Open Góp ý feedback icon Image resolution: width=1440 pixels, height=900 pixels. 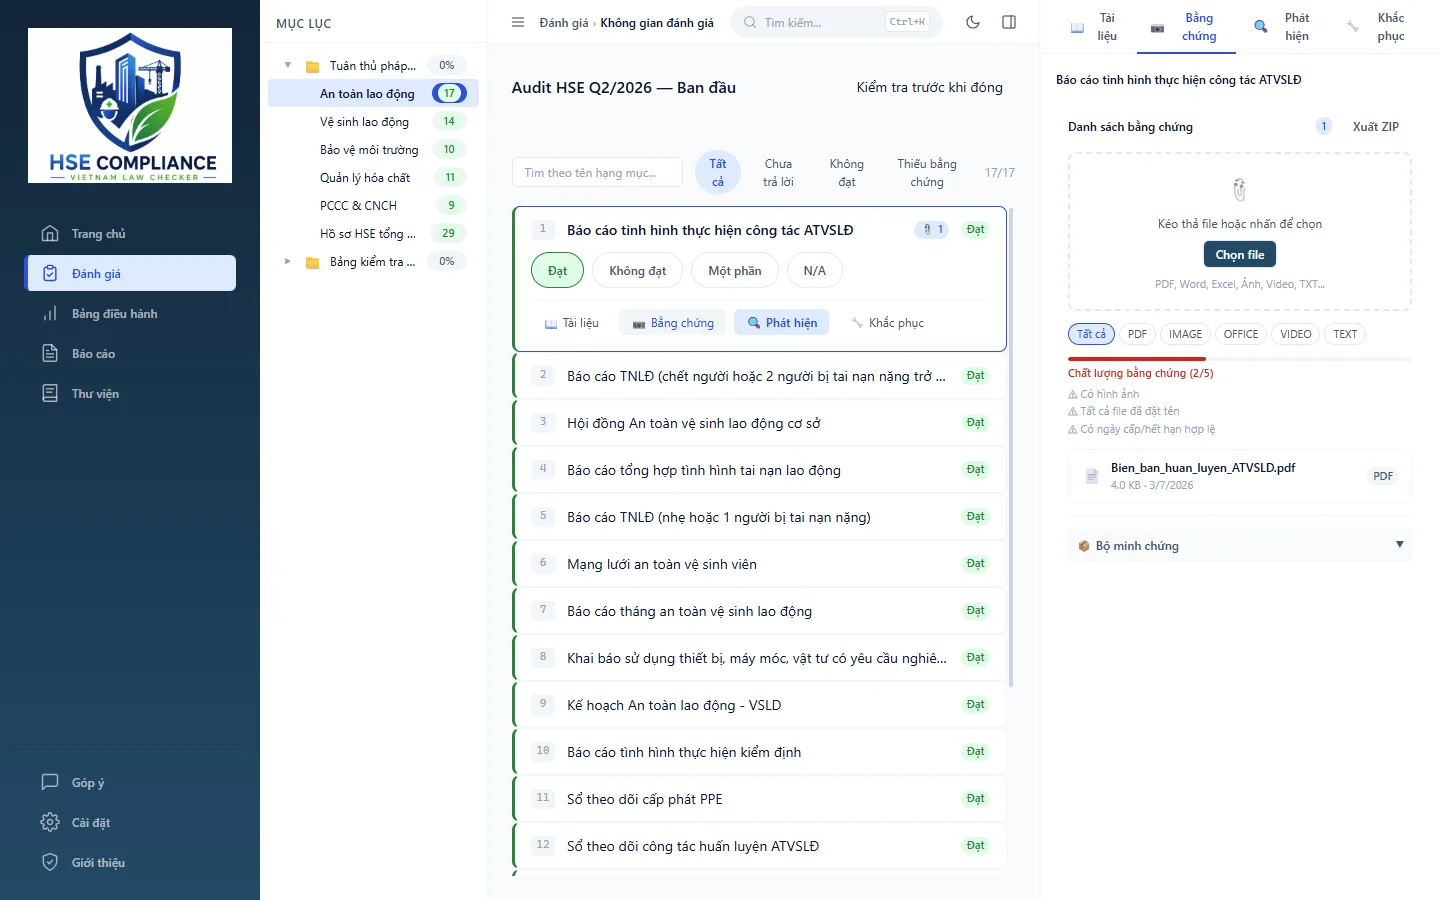(x=50, y=782)
